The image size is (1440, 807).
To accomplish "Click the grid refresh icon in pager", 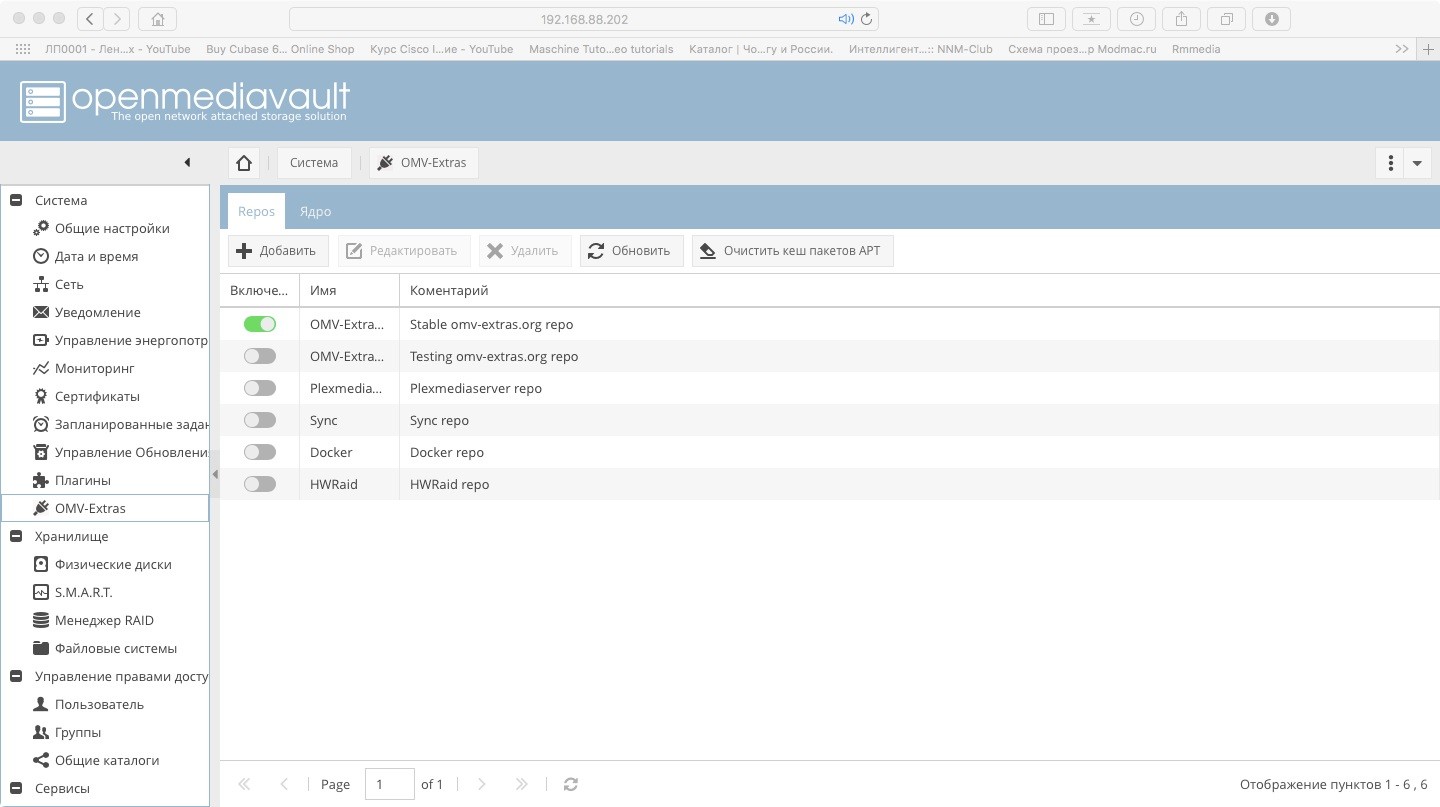I will (571, 784).
